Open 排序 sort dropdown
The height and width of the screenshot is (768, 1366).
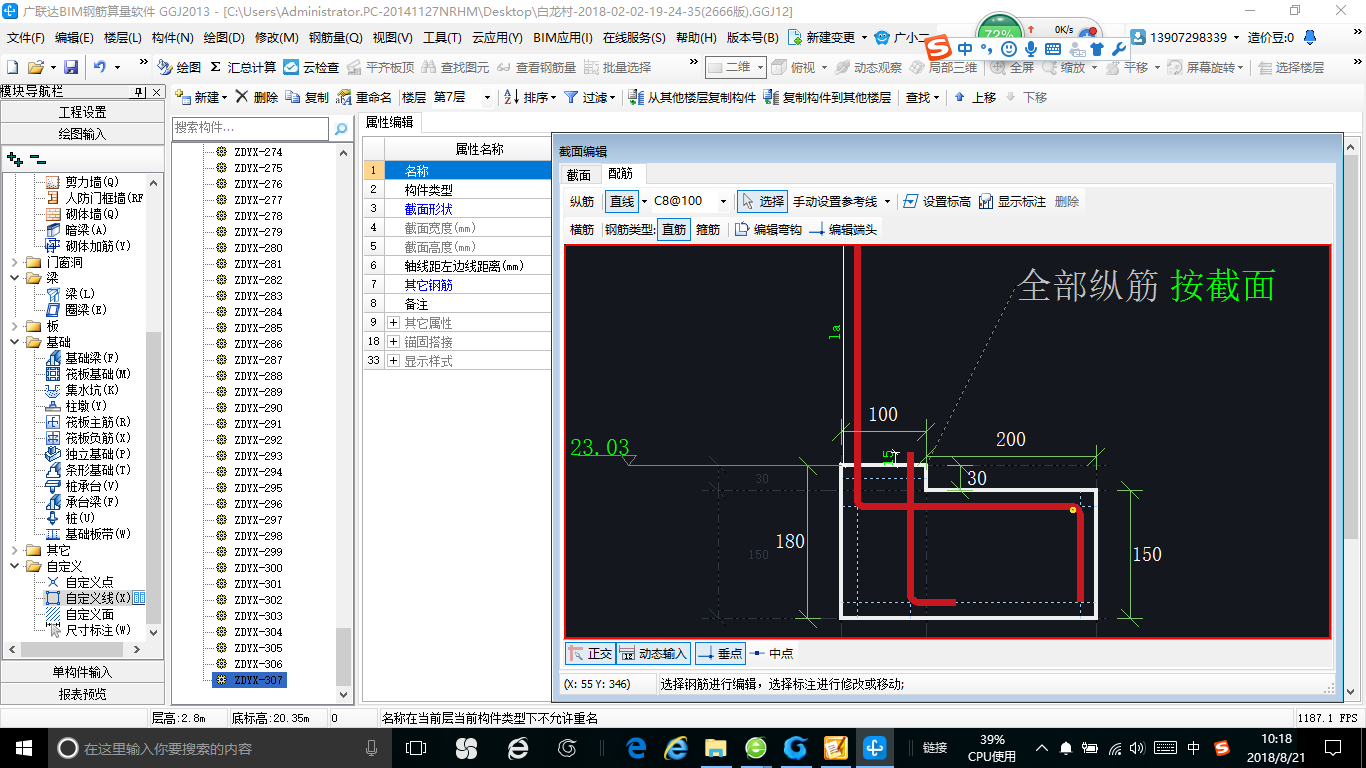tap(554, 97)
